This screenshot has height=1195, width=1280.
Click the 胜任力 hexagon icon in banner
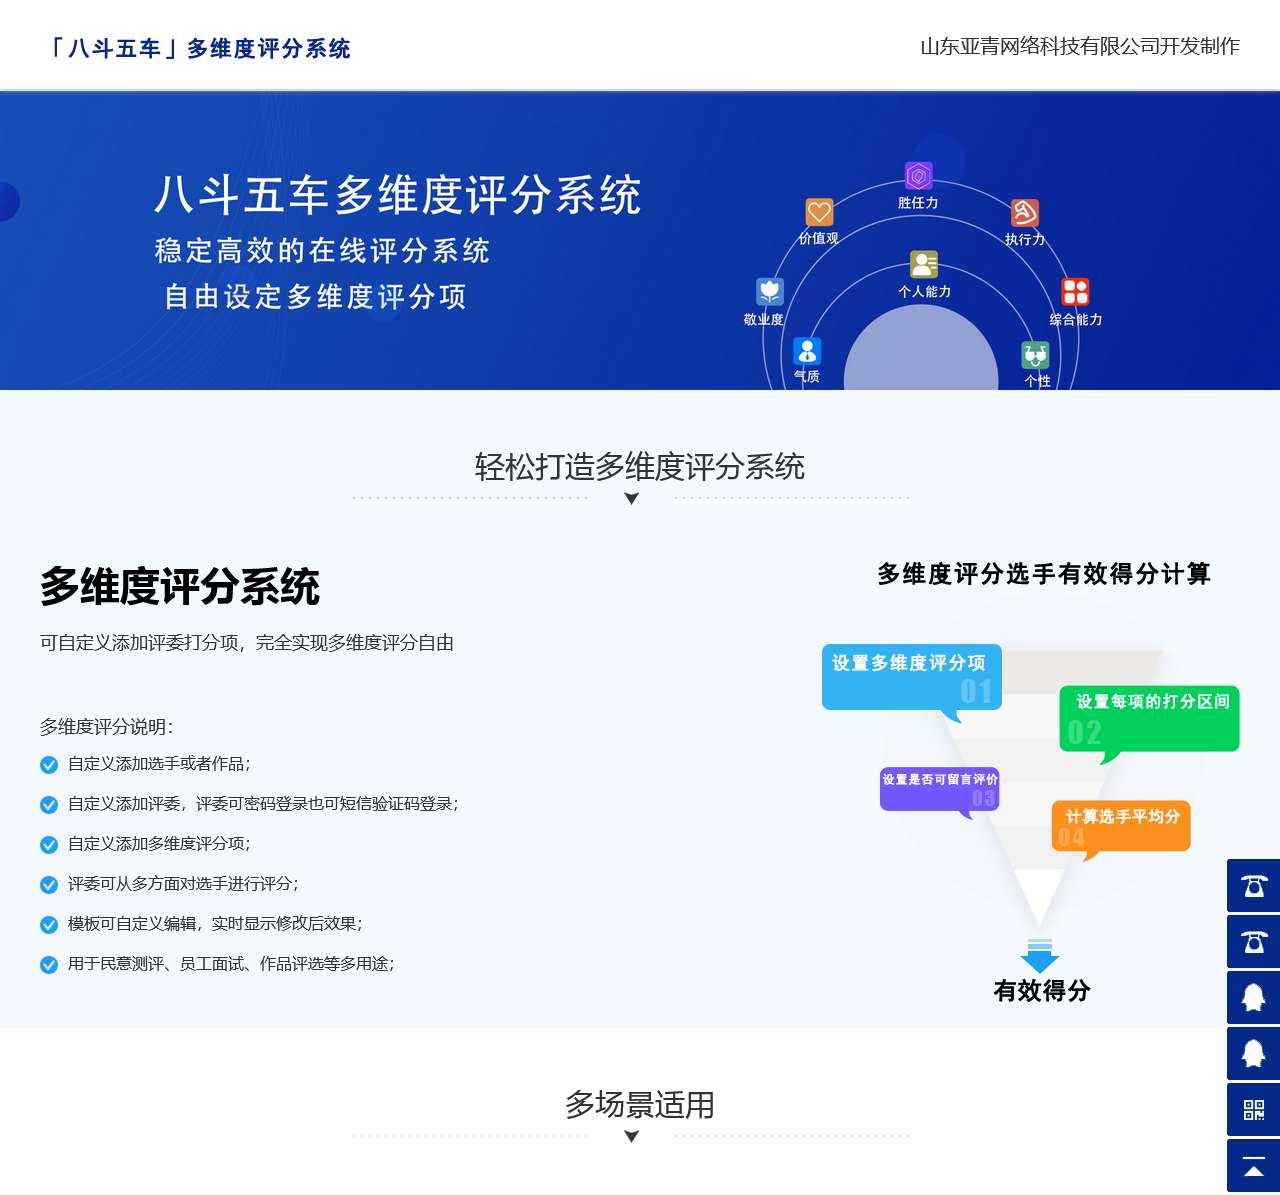point(919,176)
